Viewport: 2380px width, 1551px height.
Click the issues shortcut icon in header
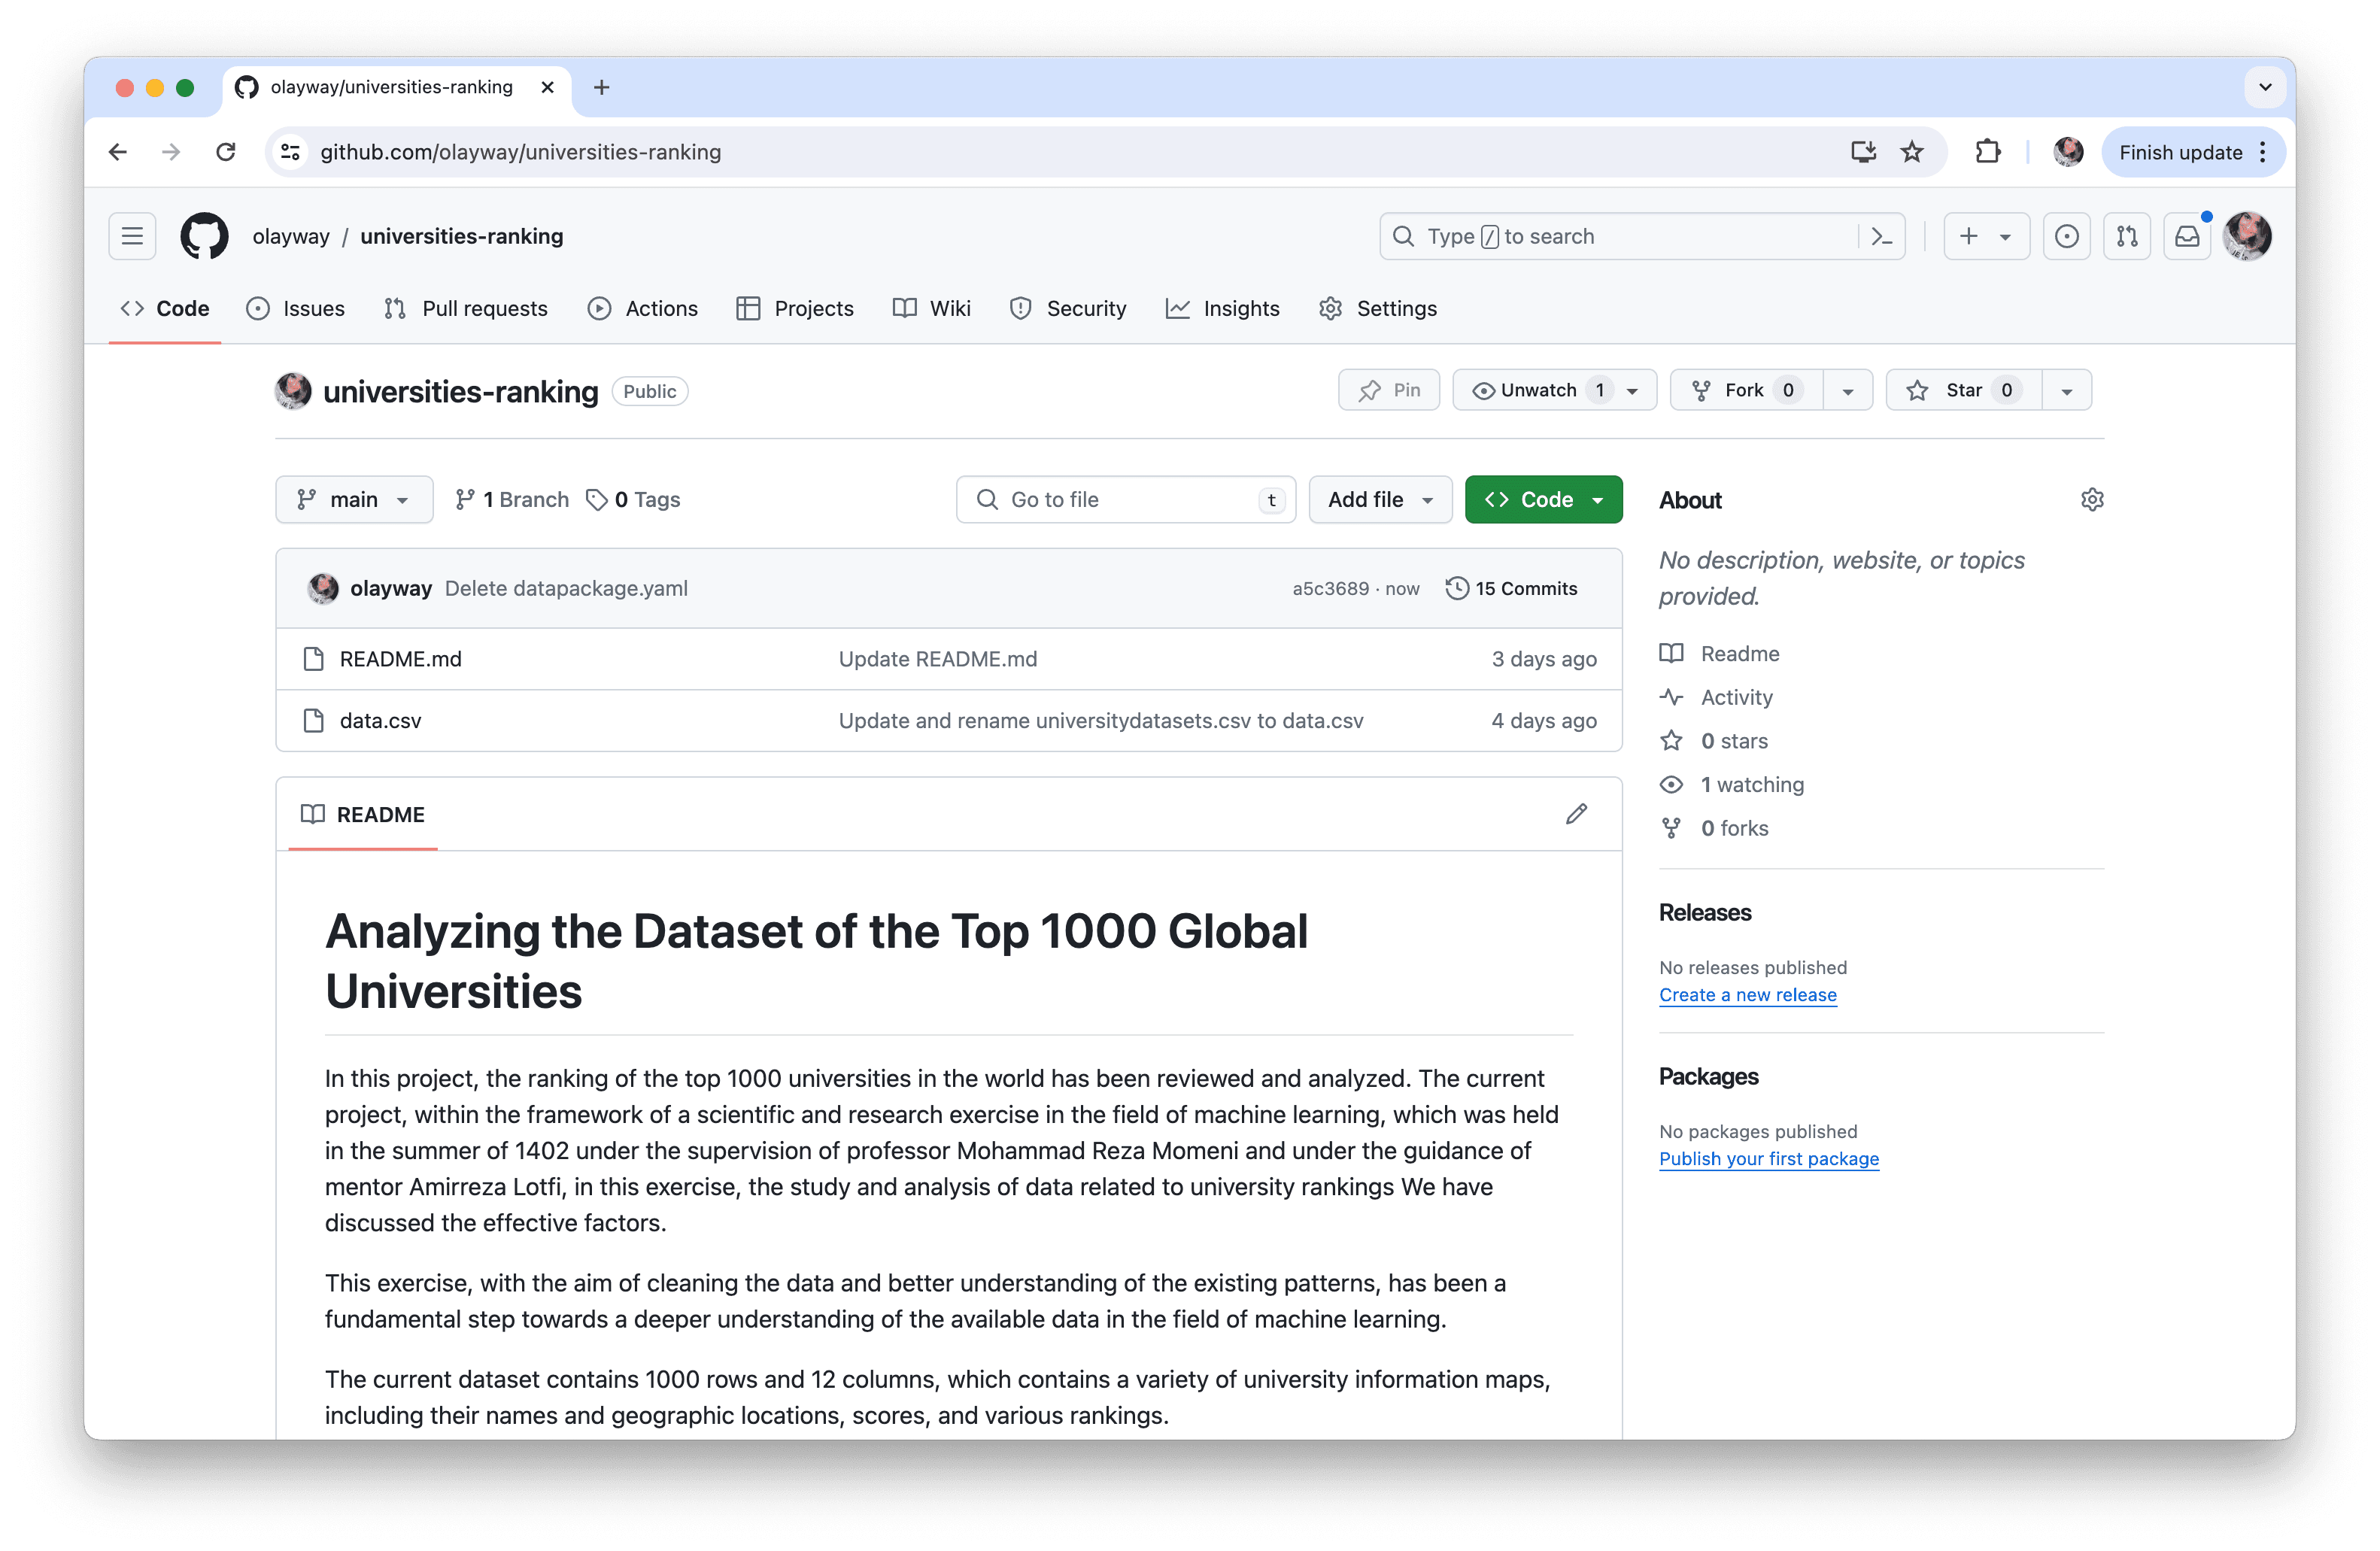tap(2066, 236)
